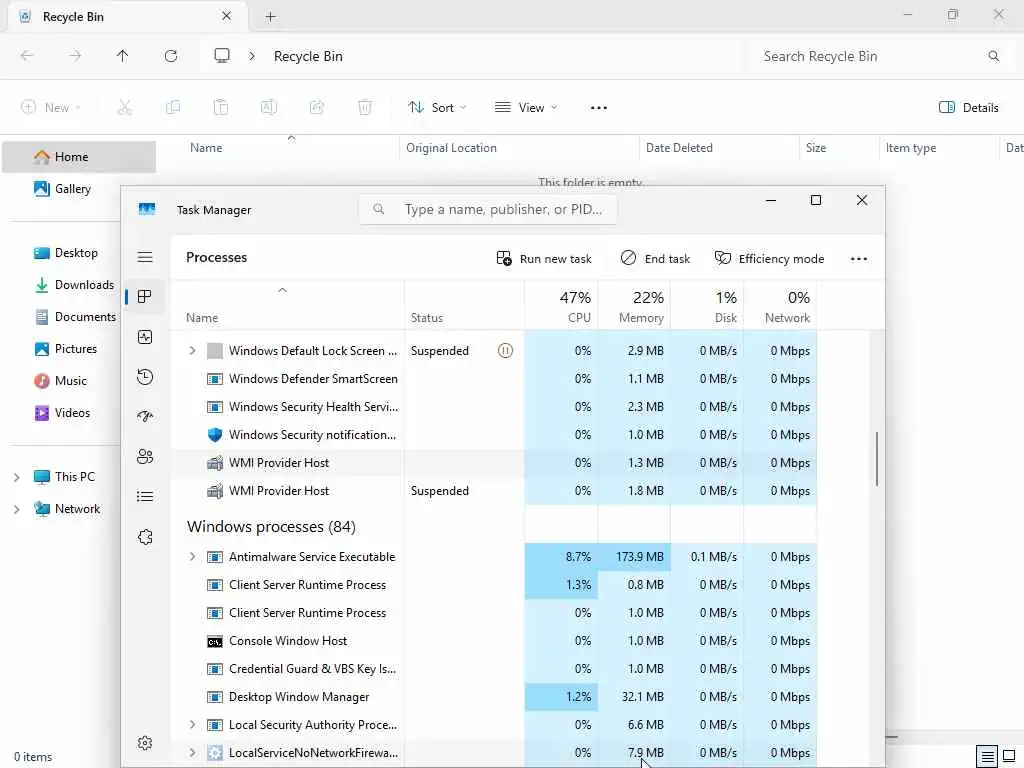The image size is (1024, 768).
Task: Go up one level in File Explorer
Action: (122, 56)
